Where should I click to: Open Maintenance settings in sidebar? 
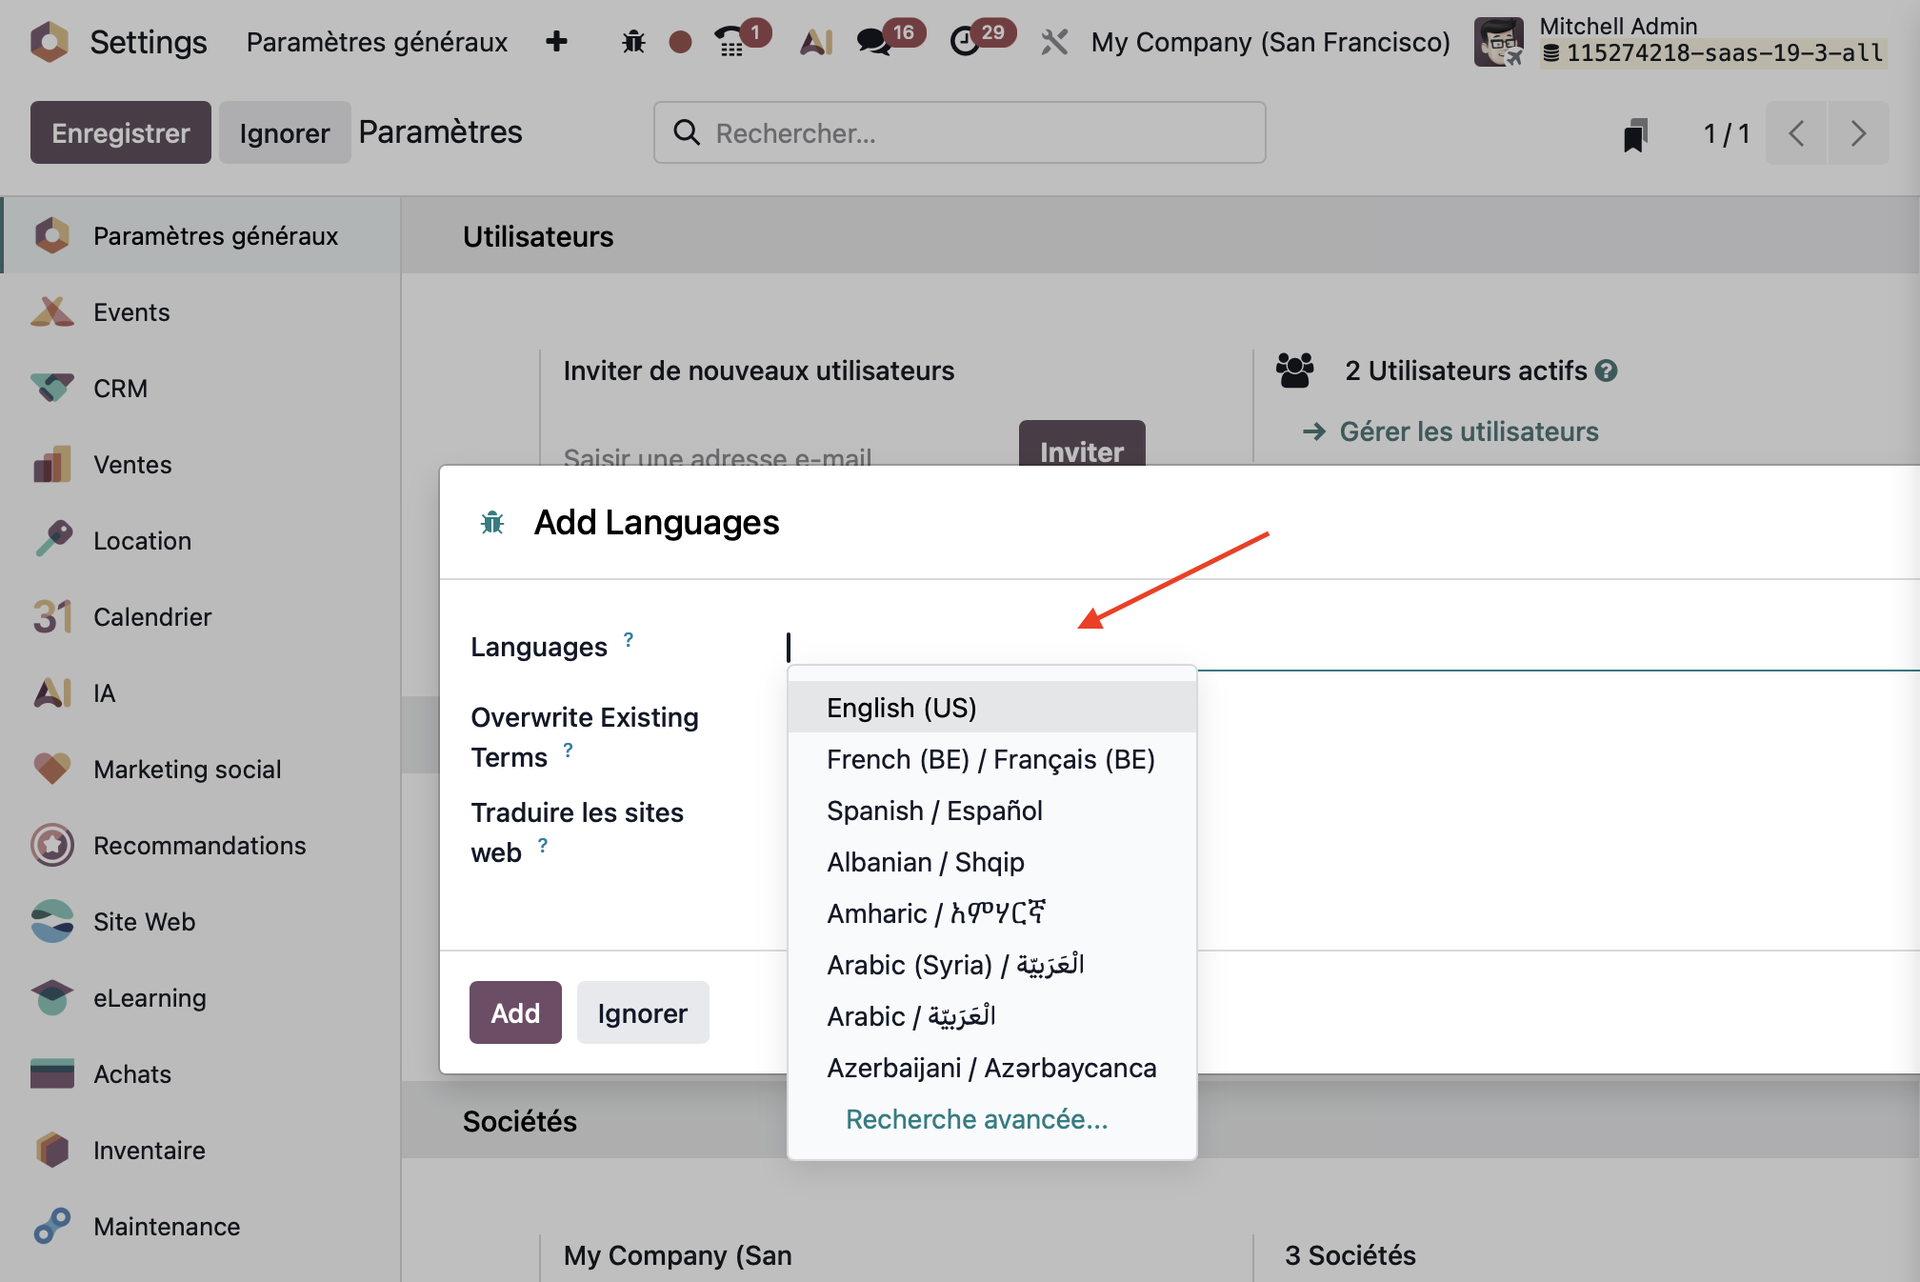point(200,1227)
